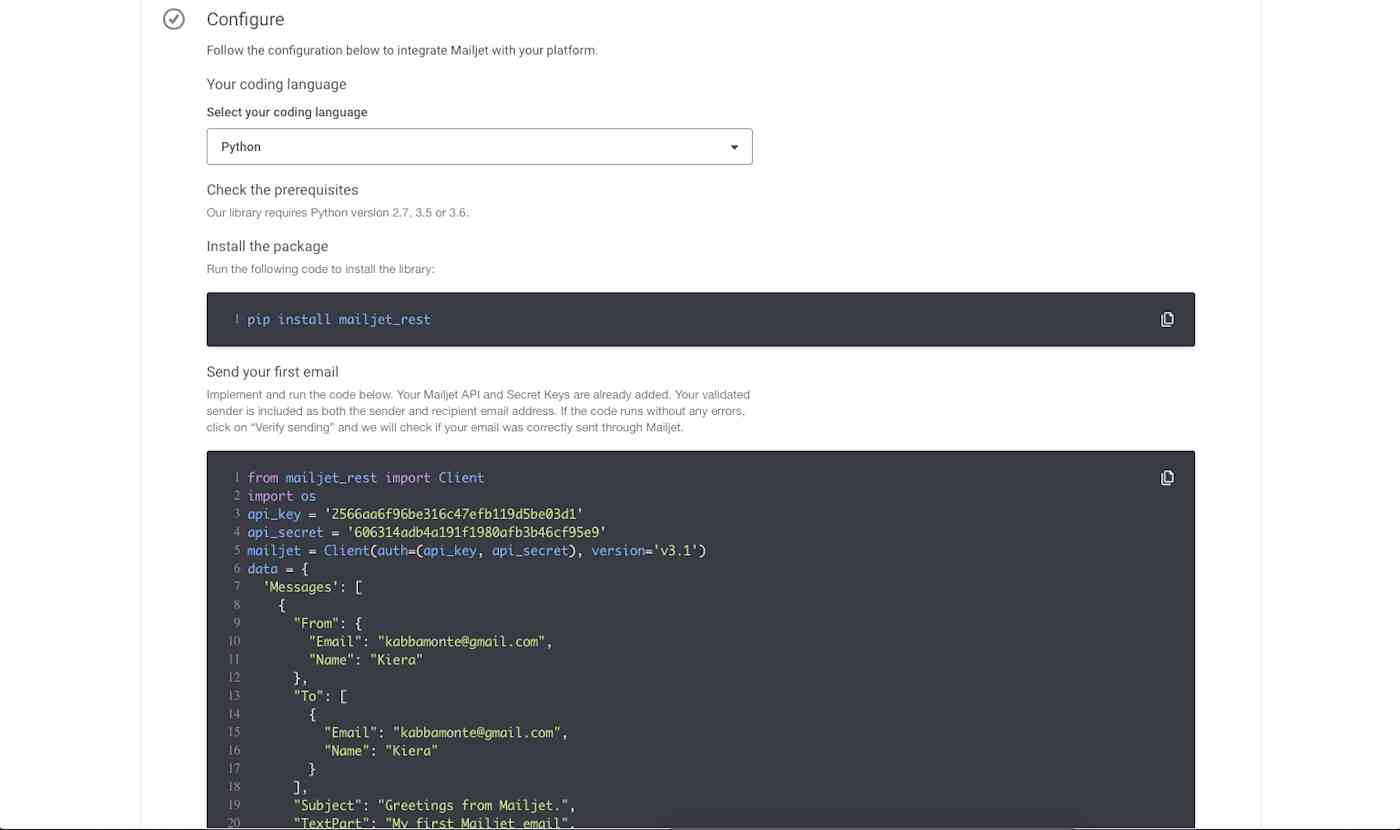Screen dimensions: 1400x830
Task: Click the "Name": "Kiera" on line 11
Action: (366, 660)
